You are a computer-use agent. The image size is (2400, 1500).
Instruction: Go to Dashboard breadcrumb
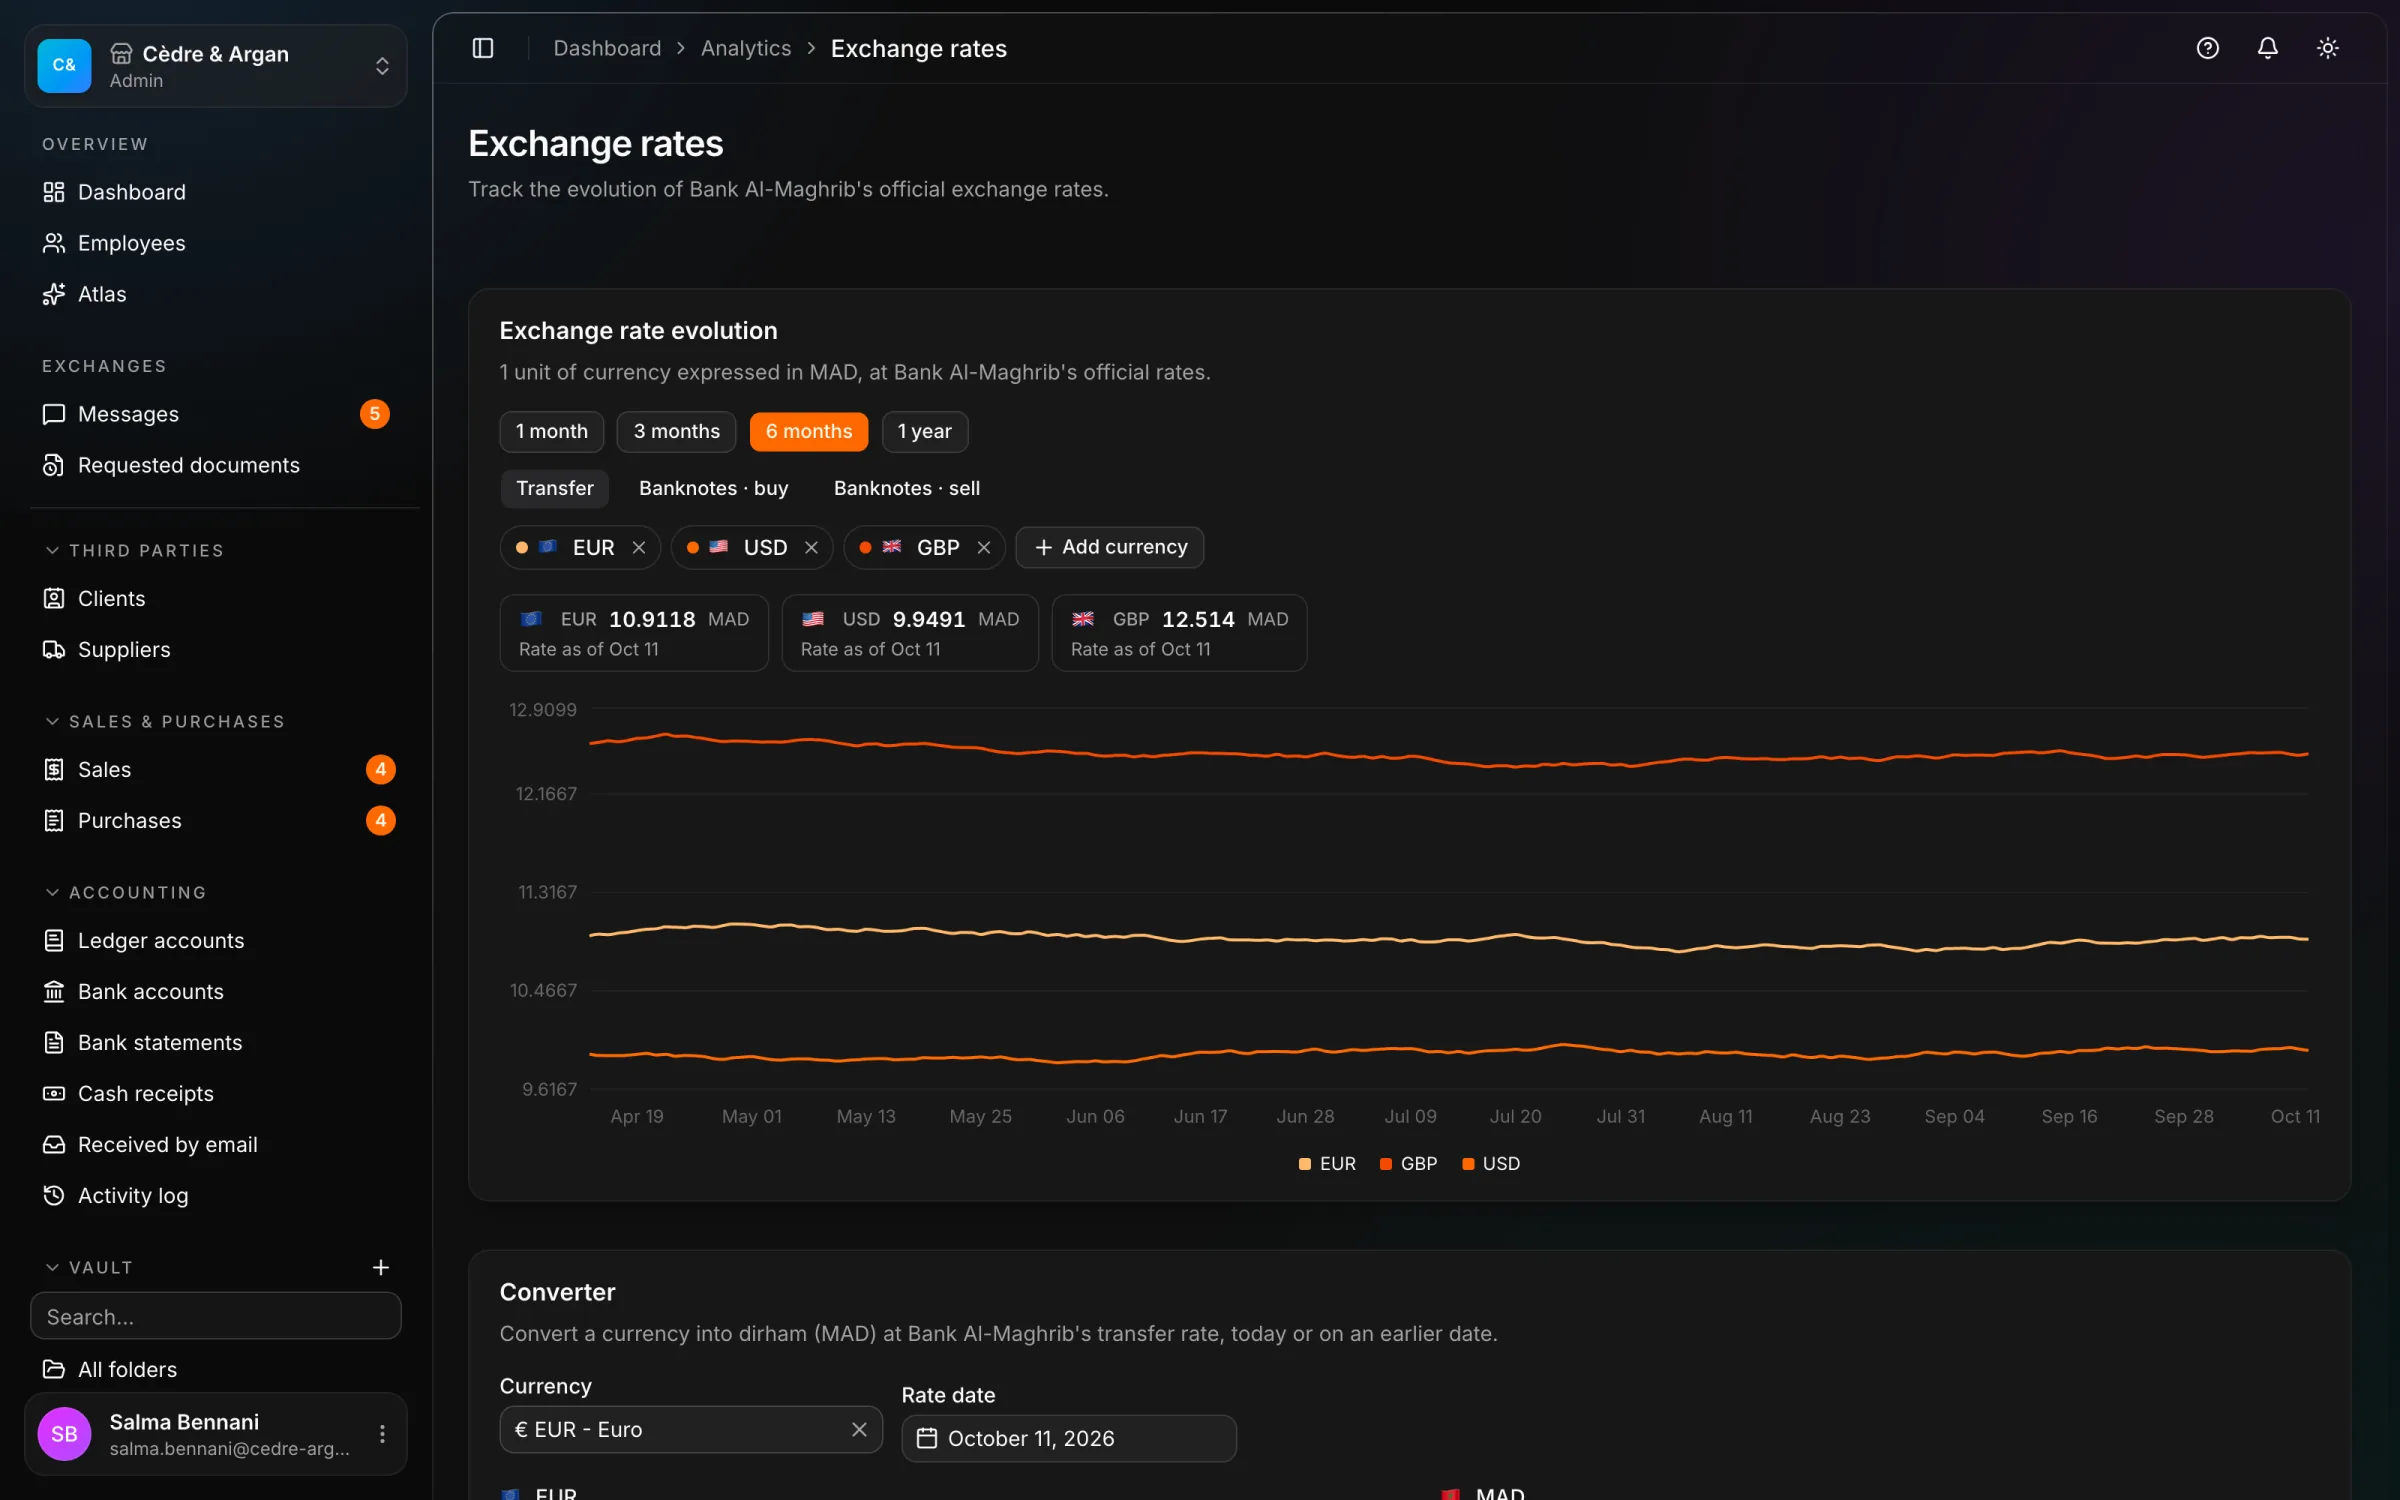coord(607,48)
